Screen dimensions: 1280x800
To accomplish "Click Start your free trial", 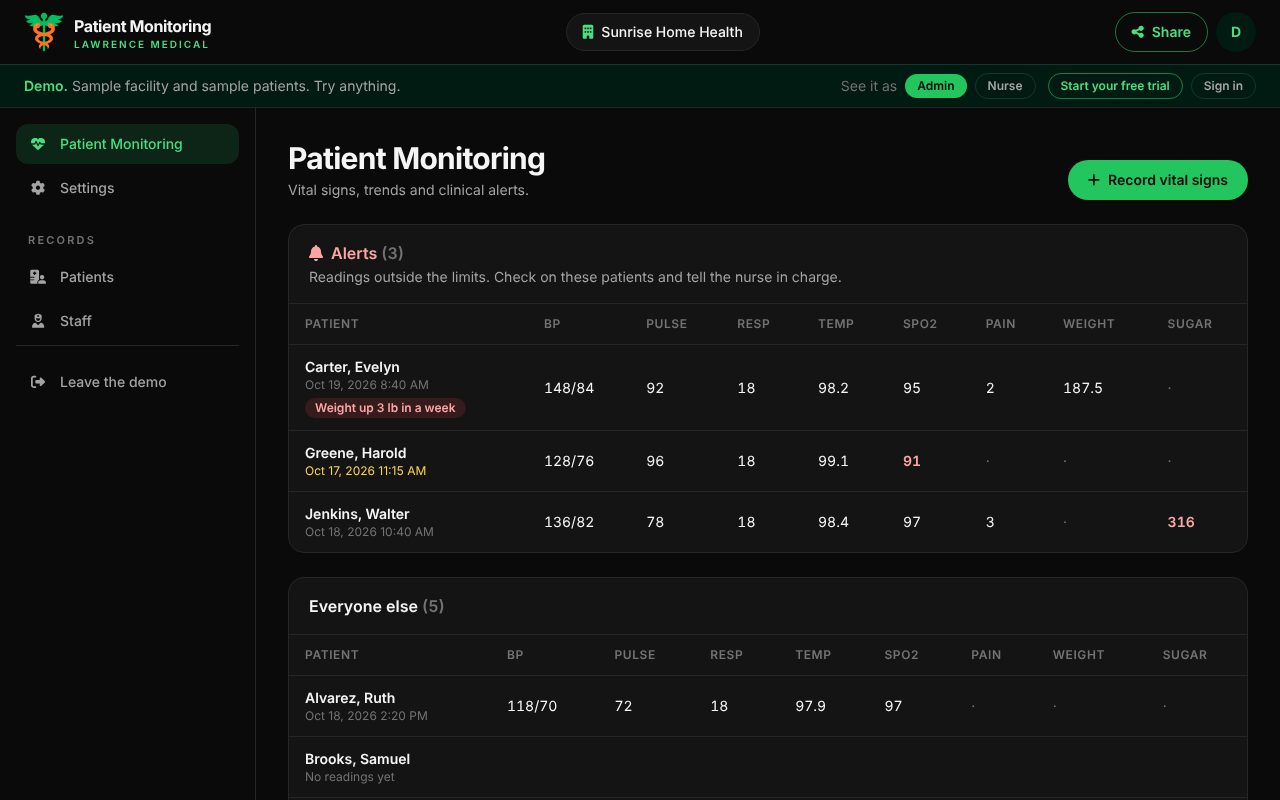I will tap(1115, 86).
